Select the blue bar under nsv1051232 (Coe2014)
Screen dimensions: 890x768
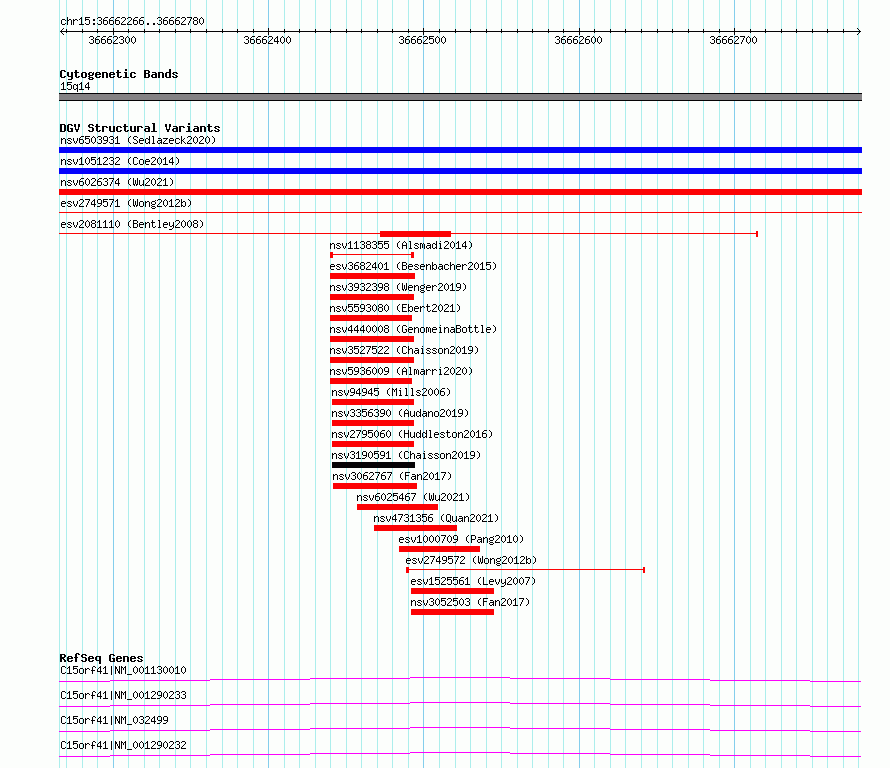[460, 171]
